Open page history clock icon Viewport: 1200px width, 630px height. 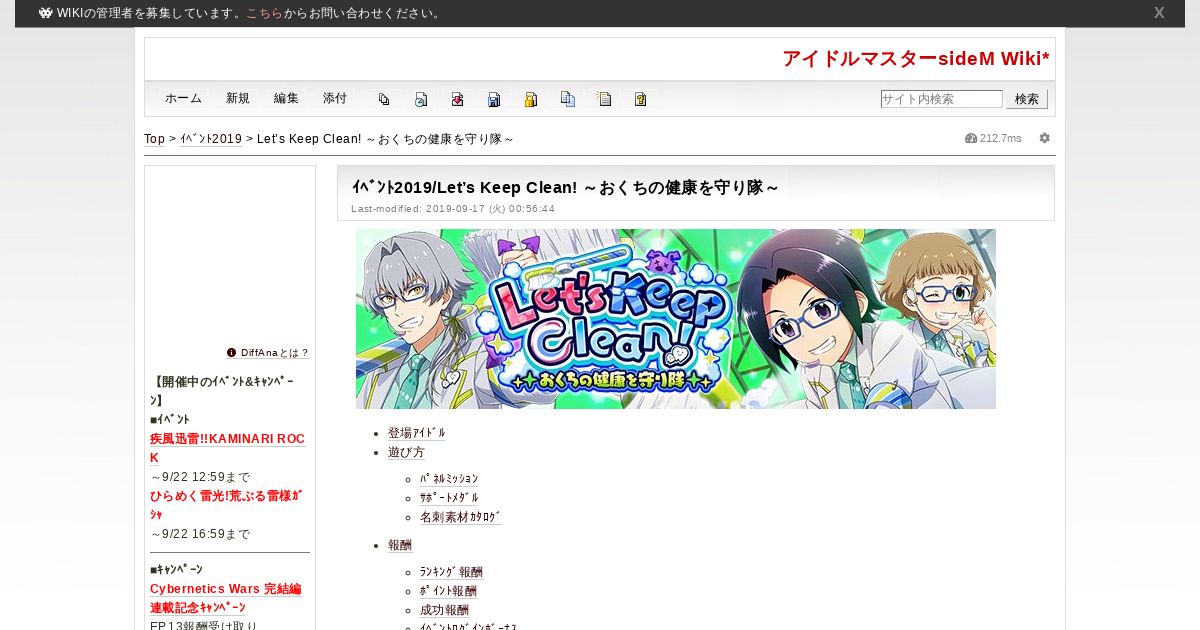[x=421, y=99]
